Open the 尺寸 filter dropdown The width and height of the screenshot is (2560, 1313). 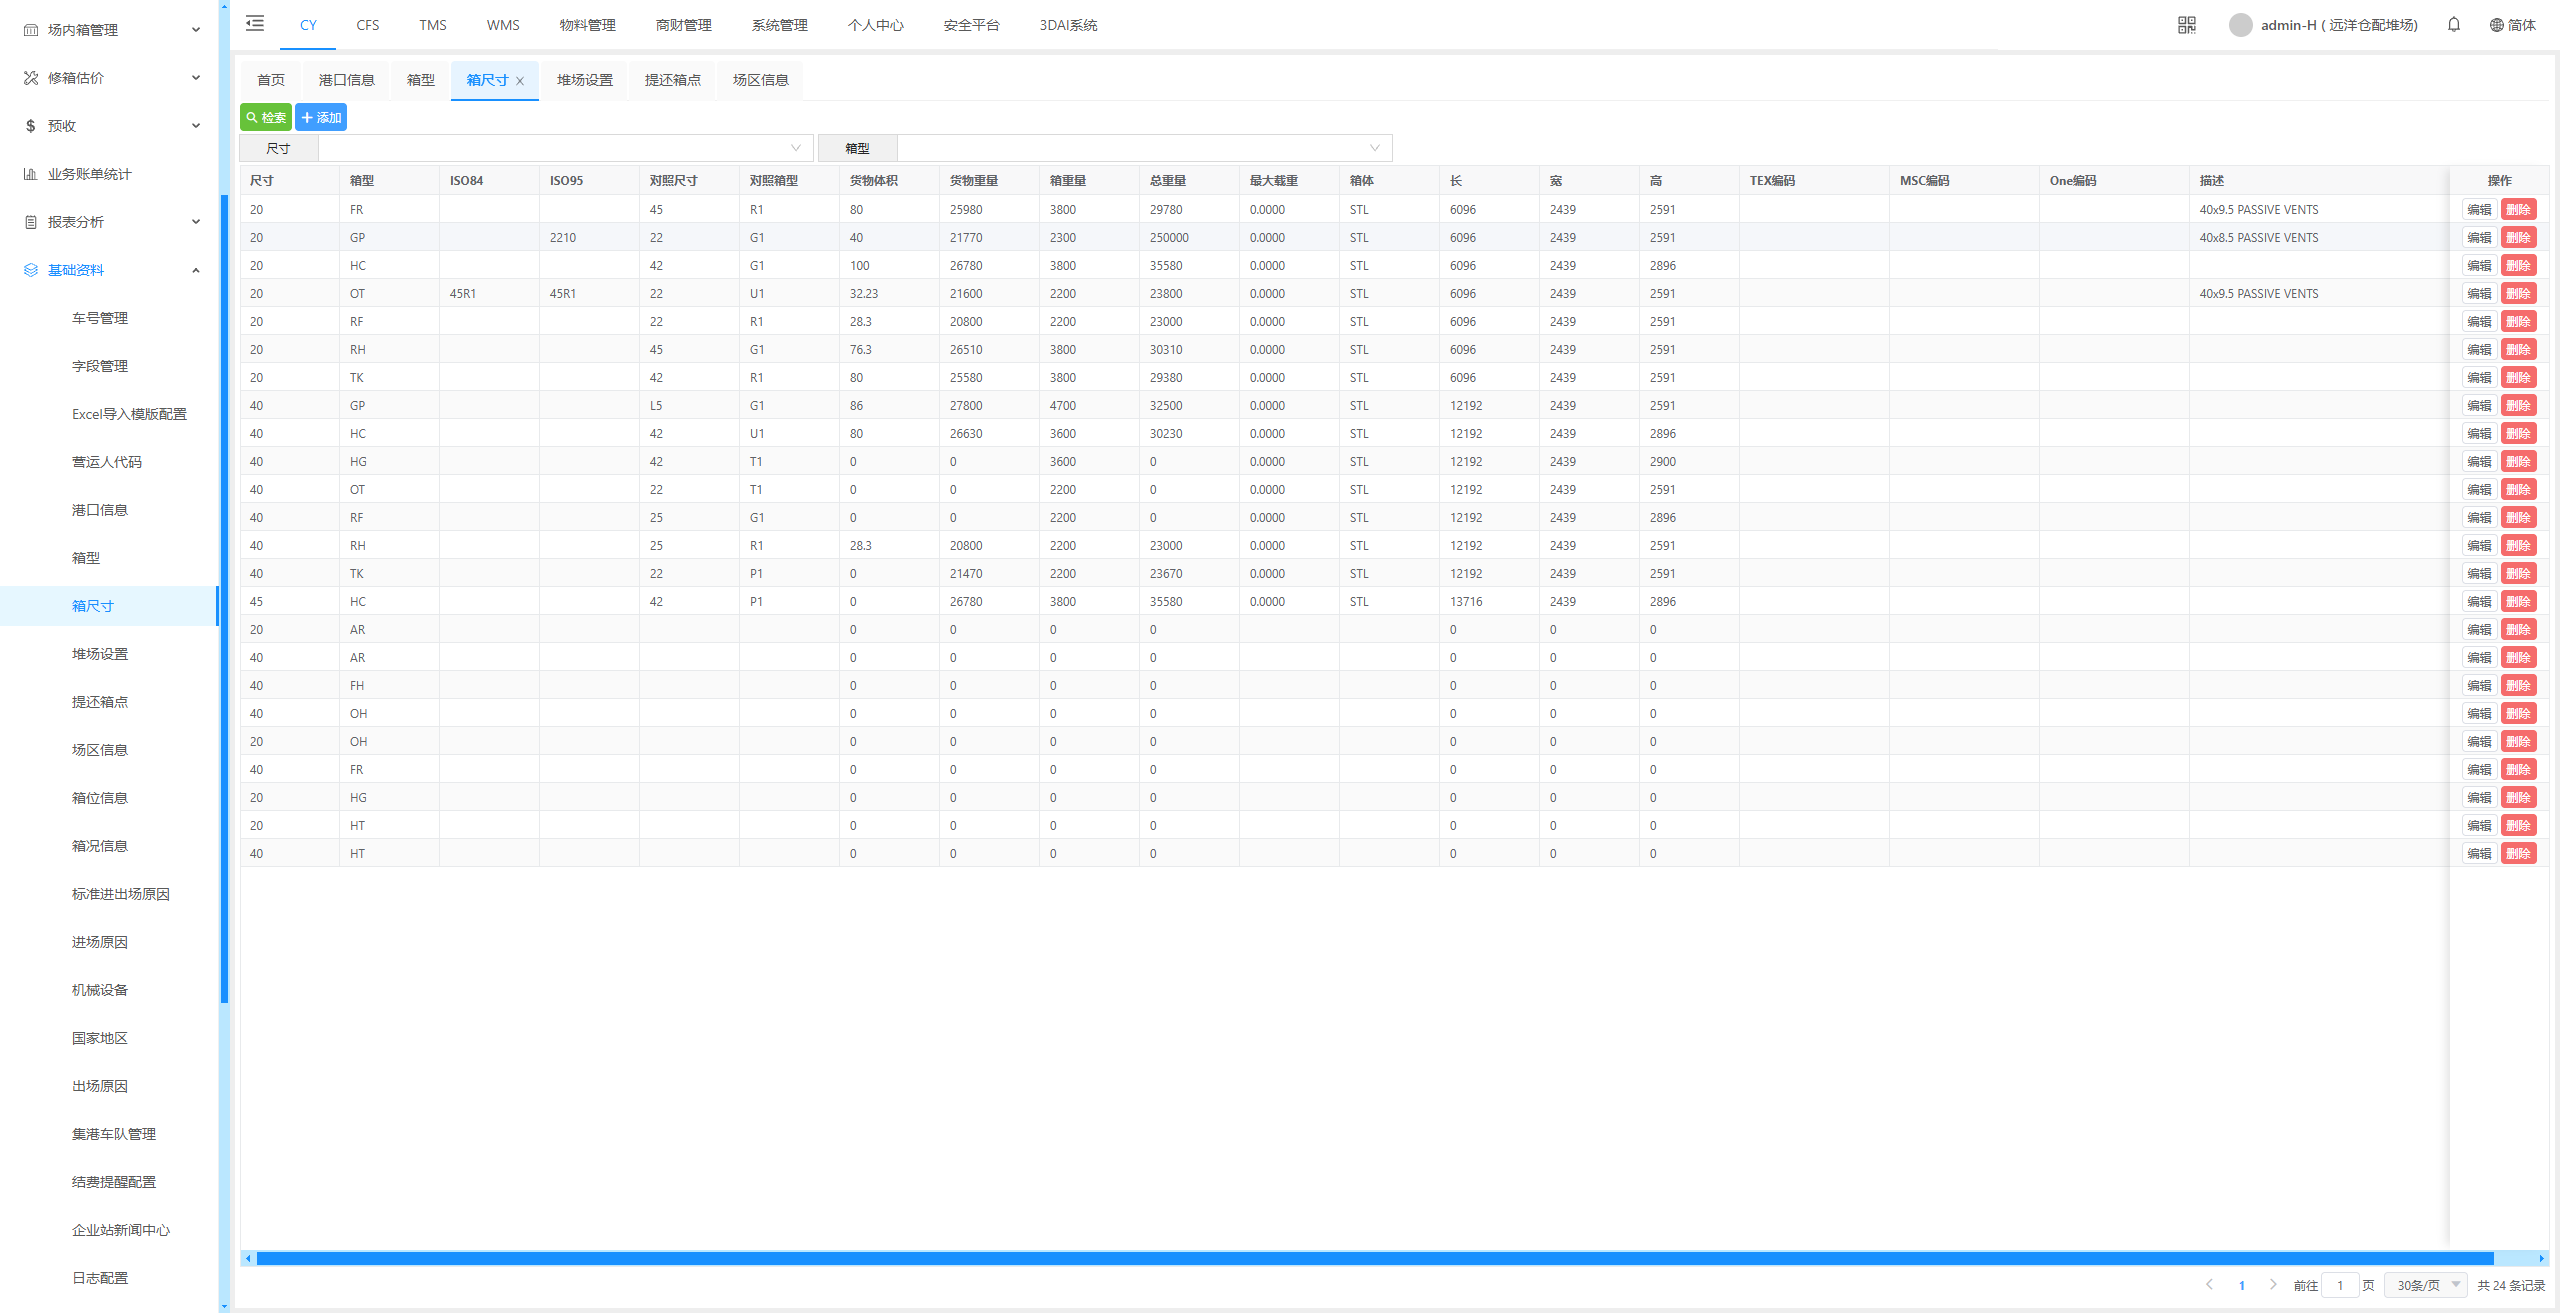coord(565,148)
